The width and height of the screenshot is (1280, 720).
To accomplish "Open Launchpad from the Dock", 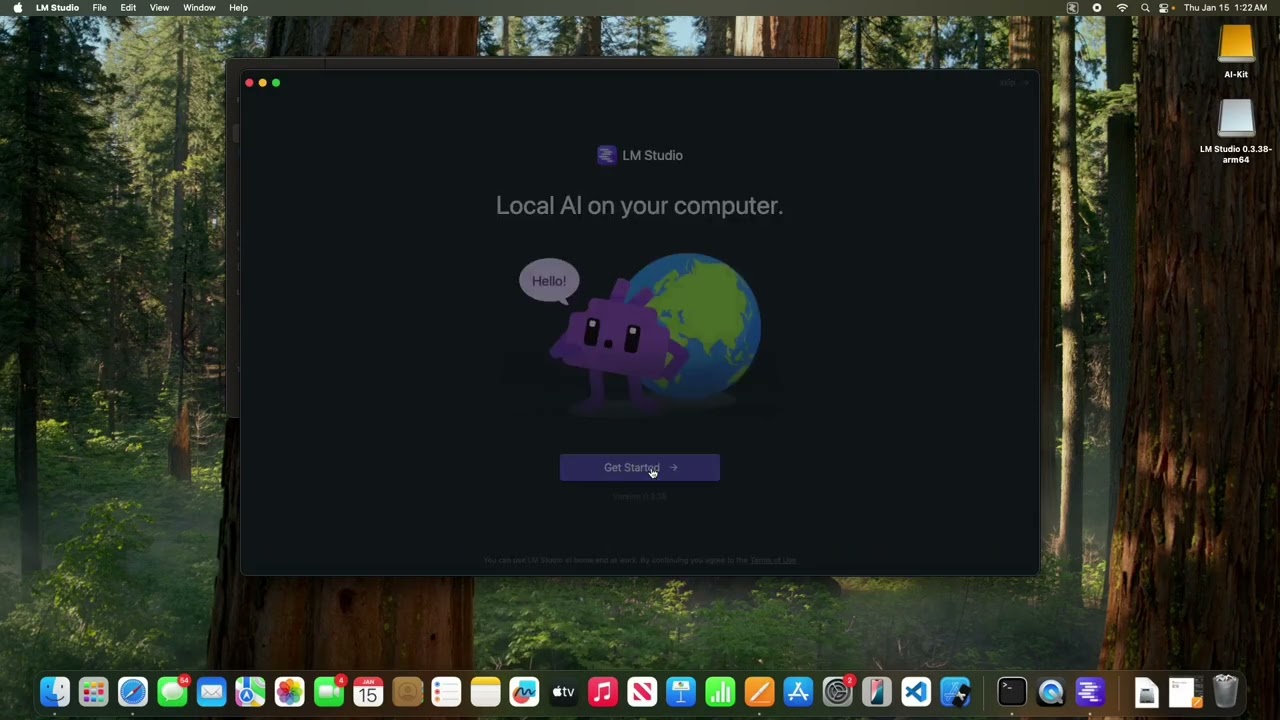I will 94,692.
